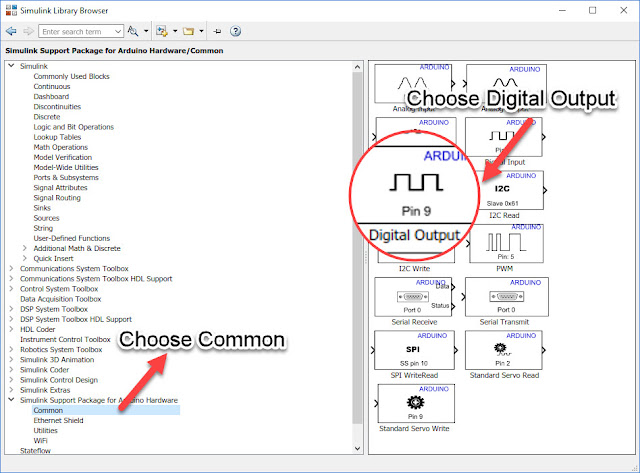Open the new model dropdown arrow
This screenshot has width=640, height=473.
tap(175, 31)
